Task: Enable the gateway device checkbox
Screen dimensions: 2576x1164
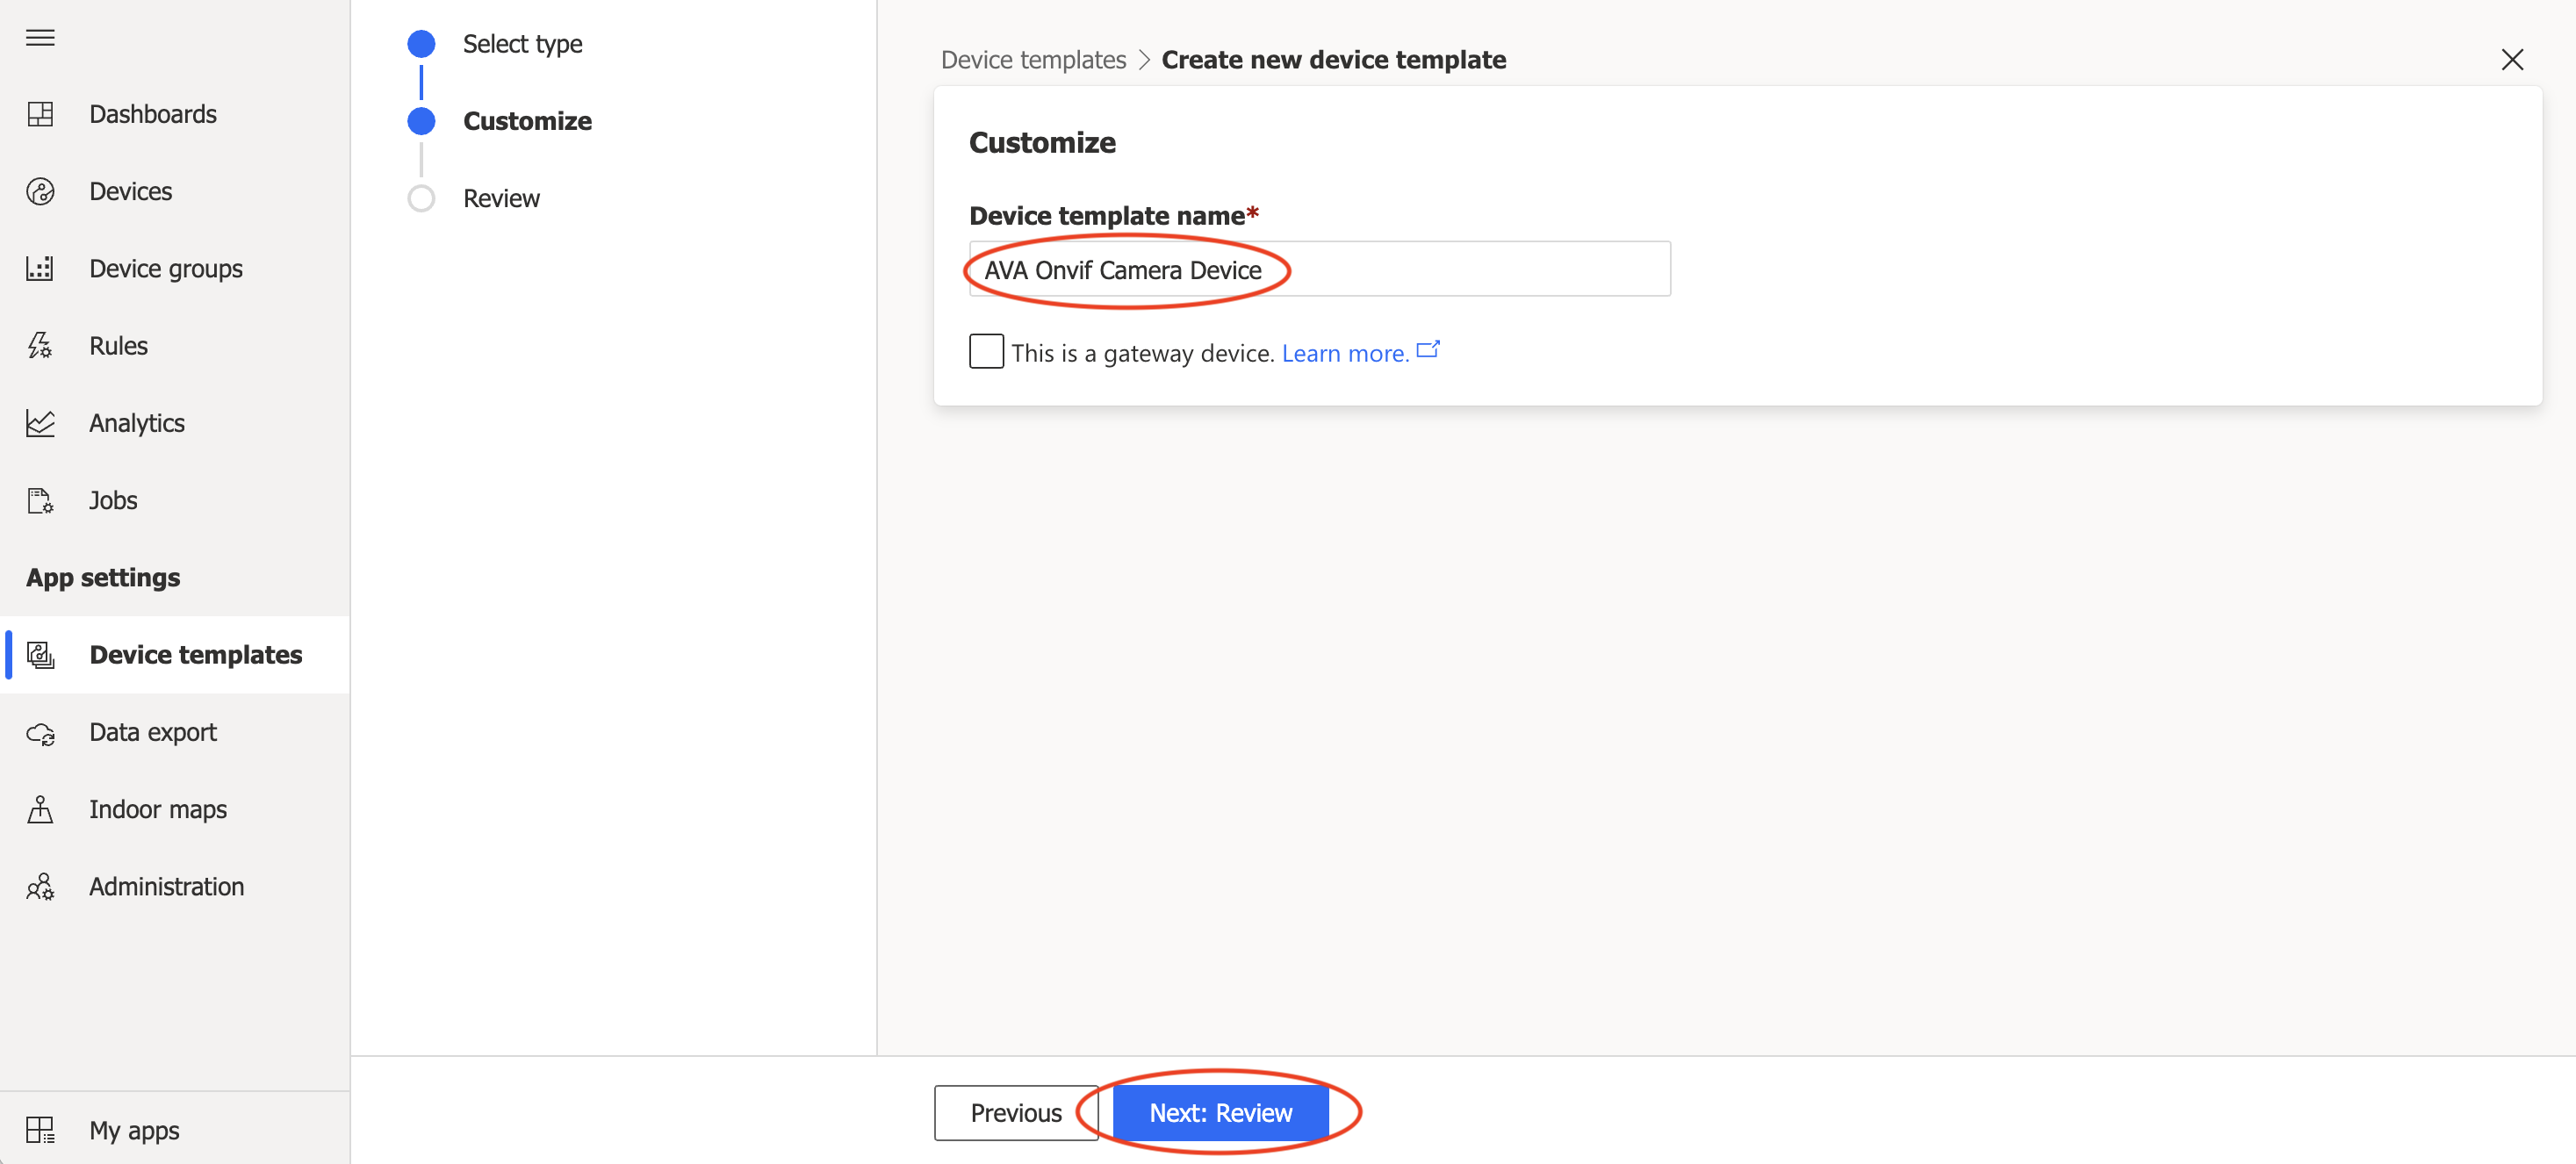Action: [x=988, y=351]
